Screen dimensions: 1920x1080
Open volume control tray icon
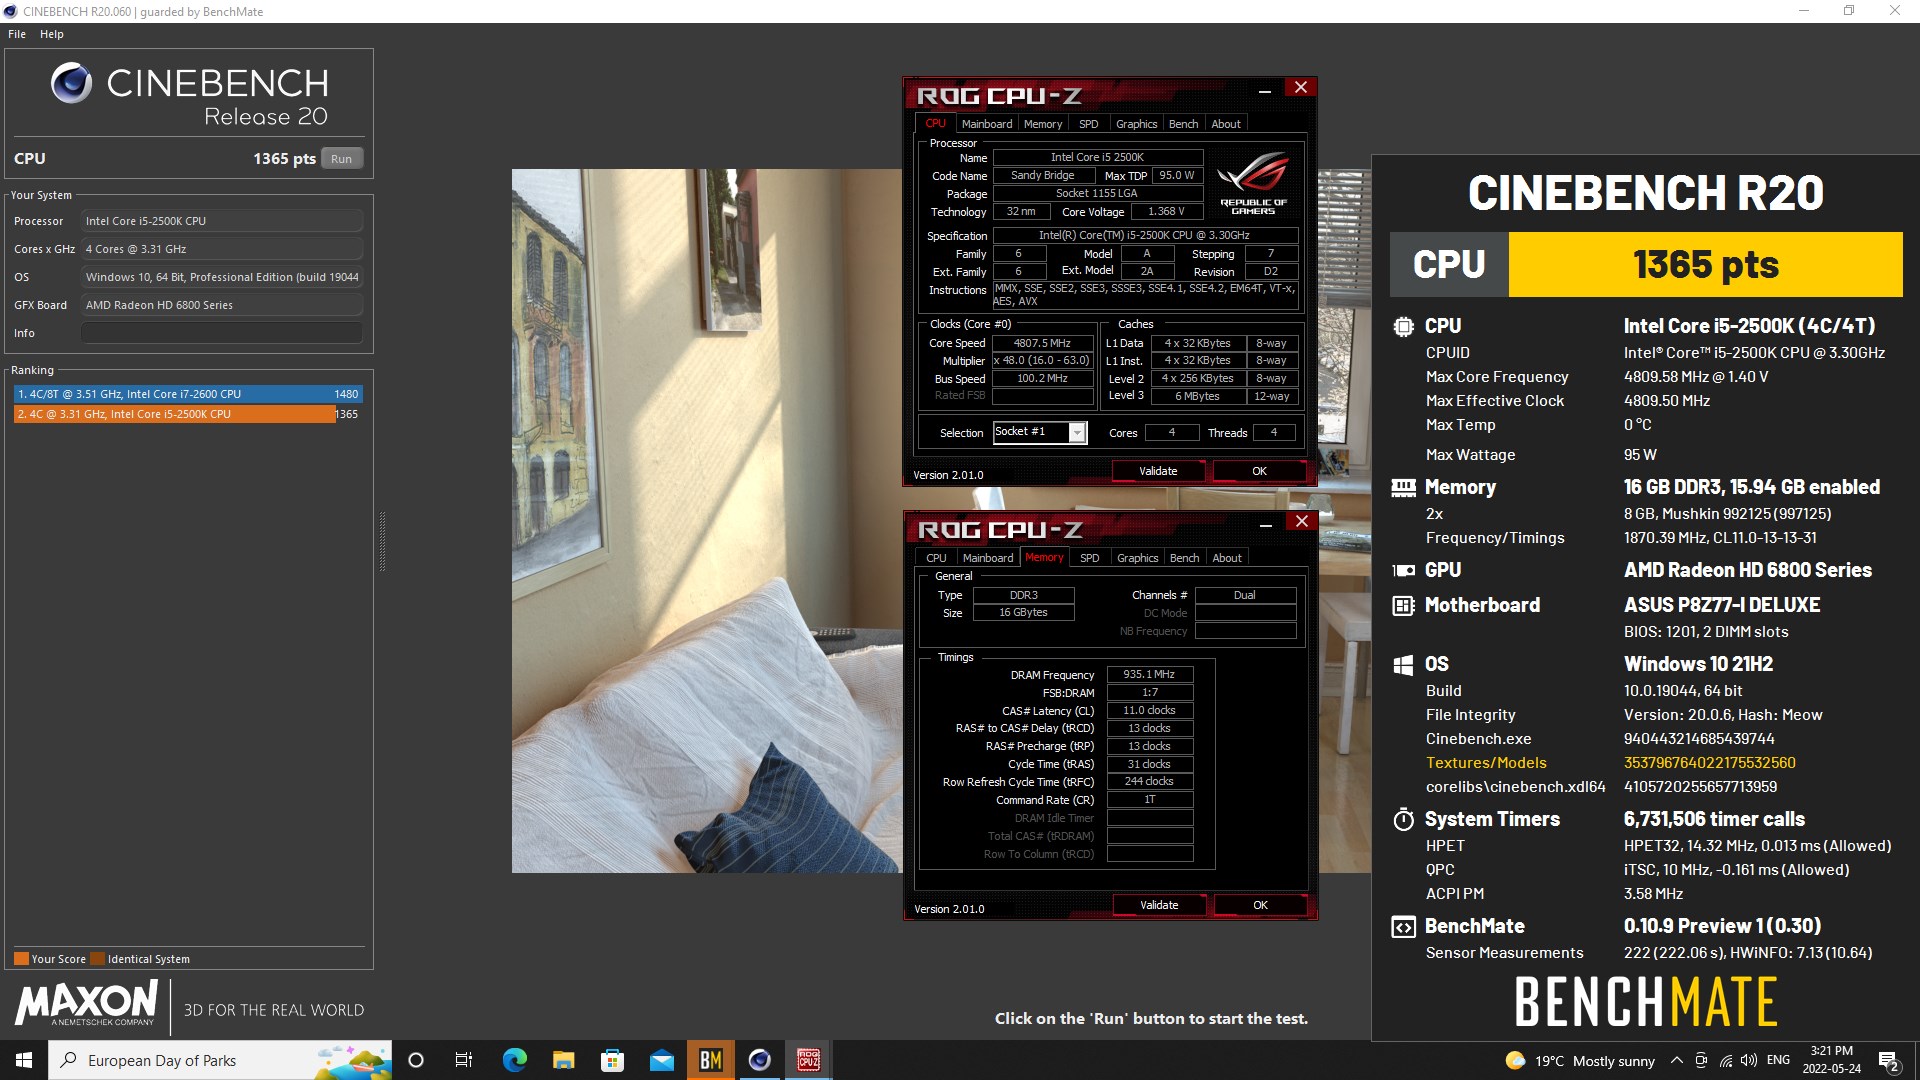1749,1060
